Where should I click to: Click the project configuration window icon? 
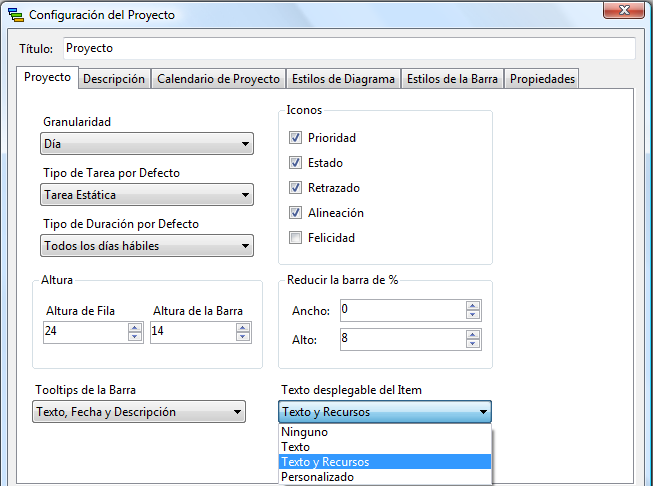point(15,14)
